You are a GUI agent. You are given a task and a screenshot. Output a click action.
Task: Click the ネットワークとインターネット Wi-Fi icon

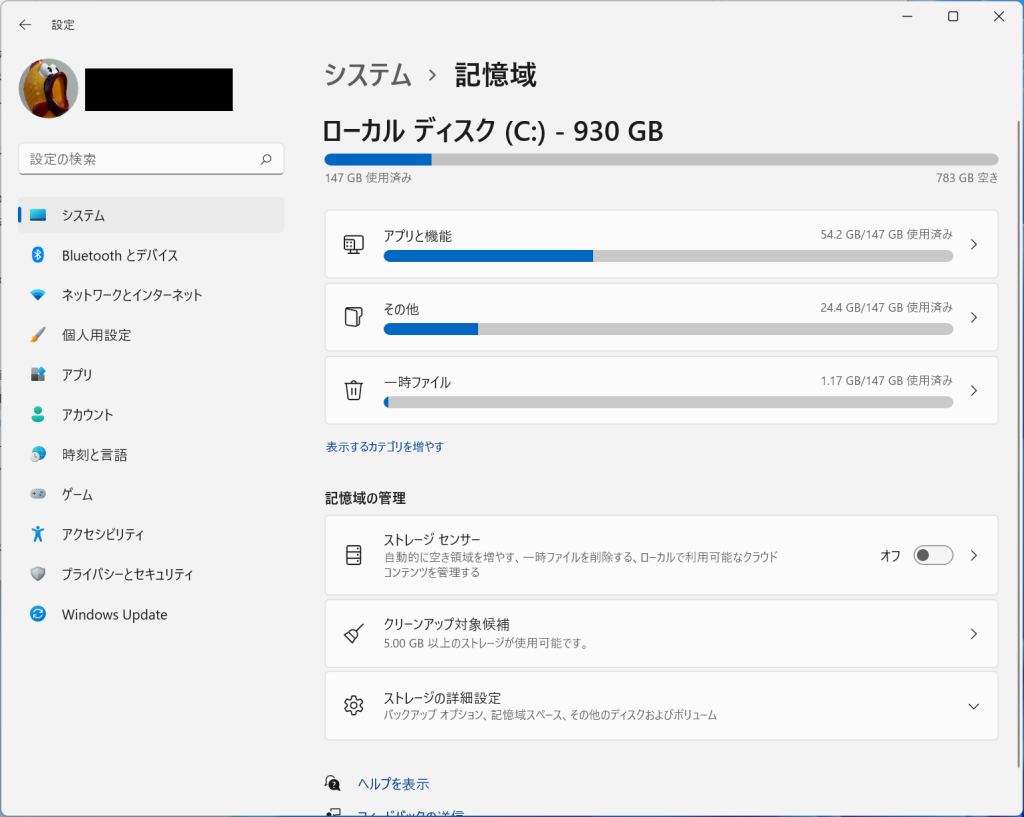pyautogui.click(x=38, y=295)
